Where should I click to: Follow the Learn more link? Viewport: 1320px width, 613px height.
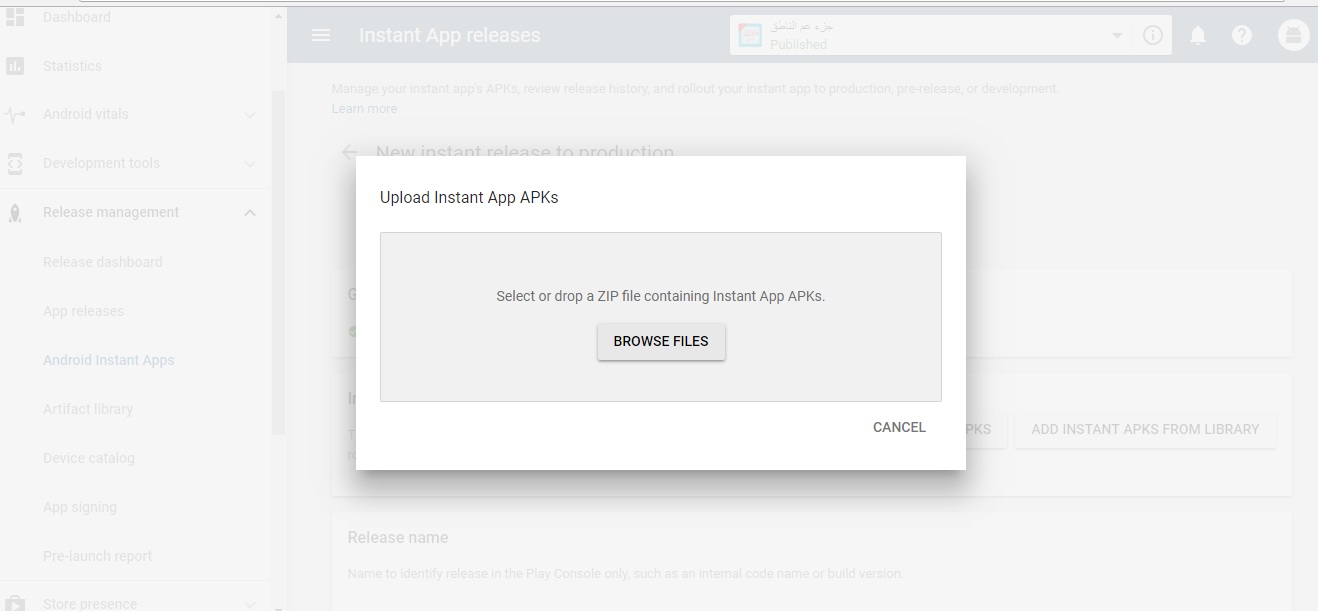click(x=364, y=108)
